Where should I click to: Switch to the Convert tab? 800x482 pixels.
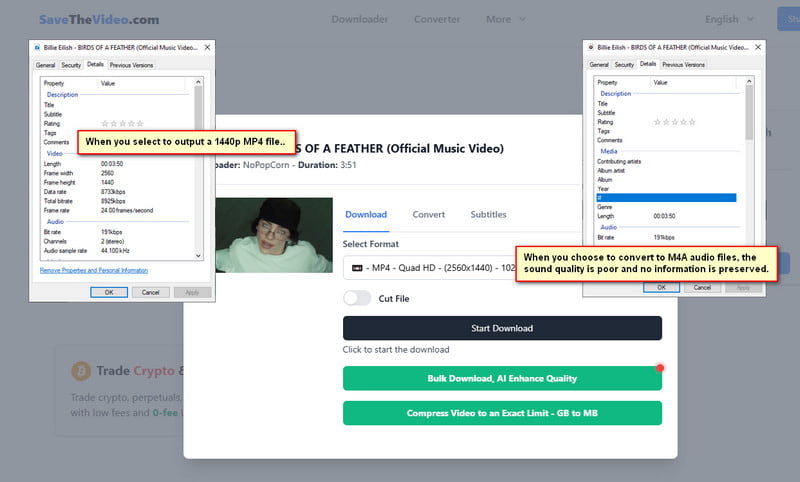pyautogui.click(x=429, y=215)
